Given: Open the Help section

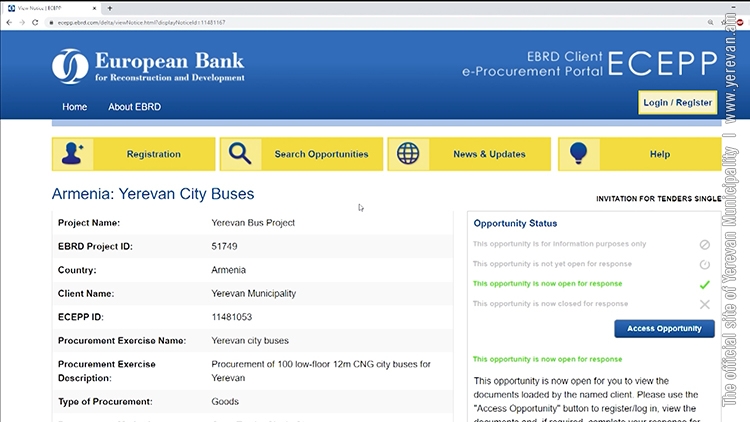Looking at the screenshot, I should (640, 154).
